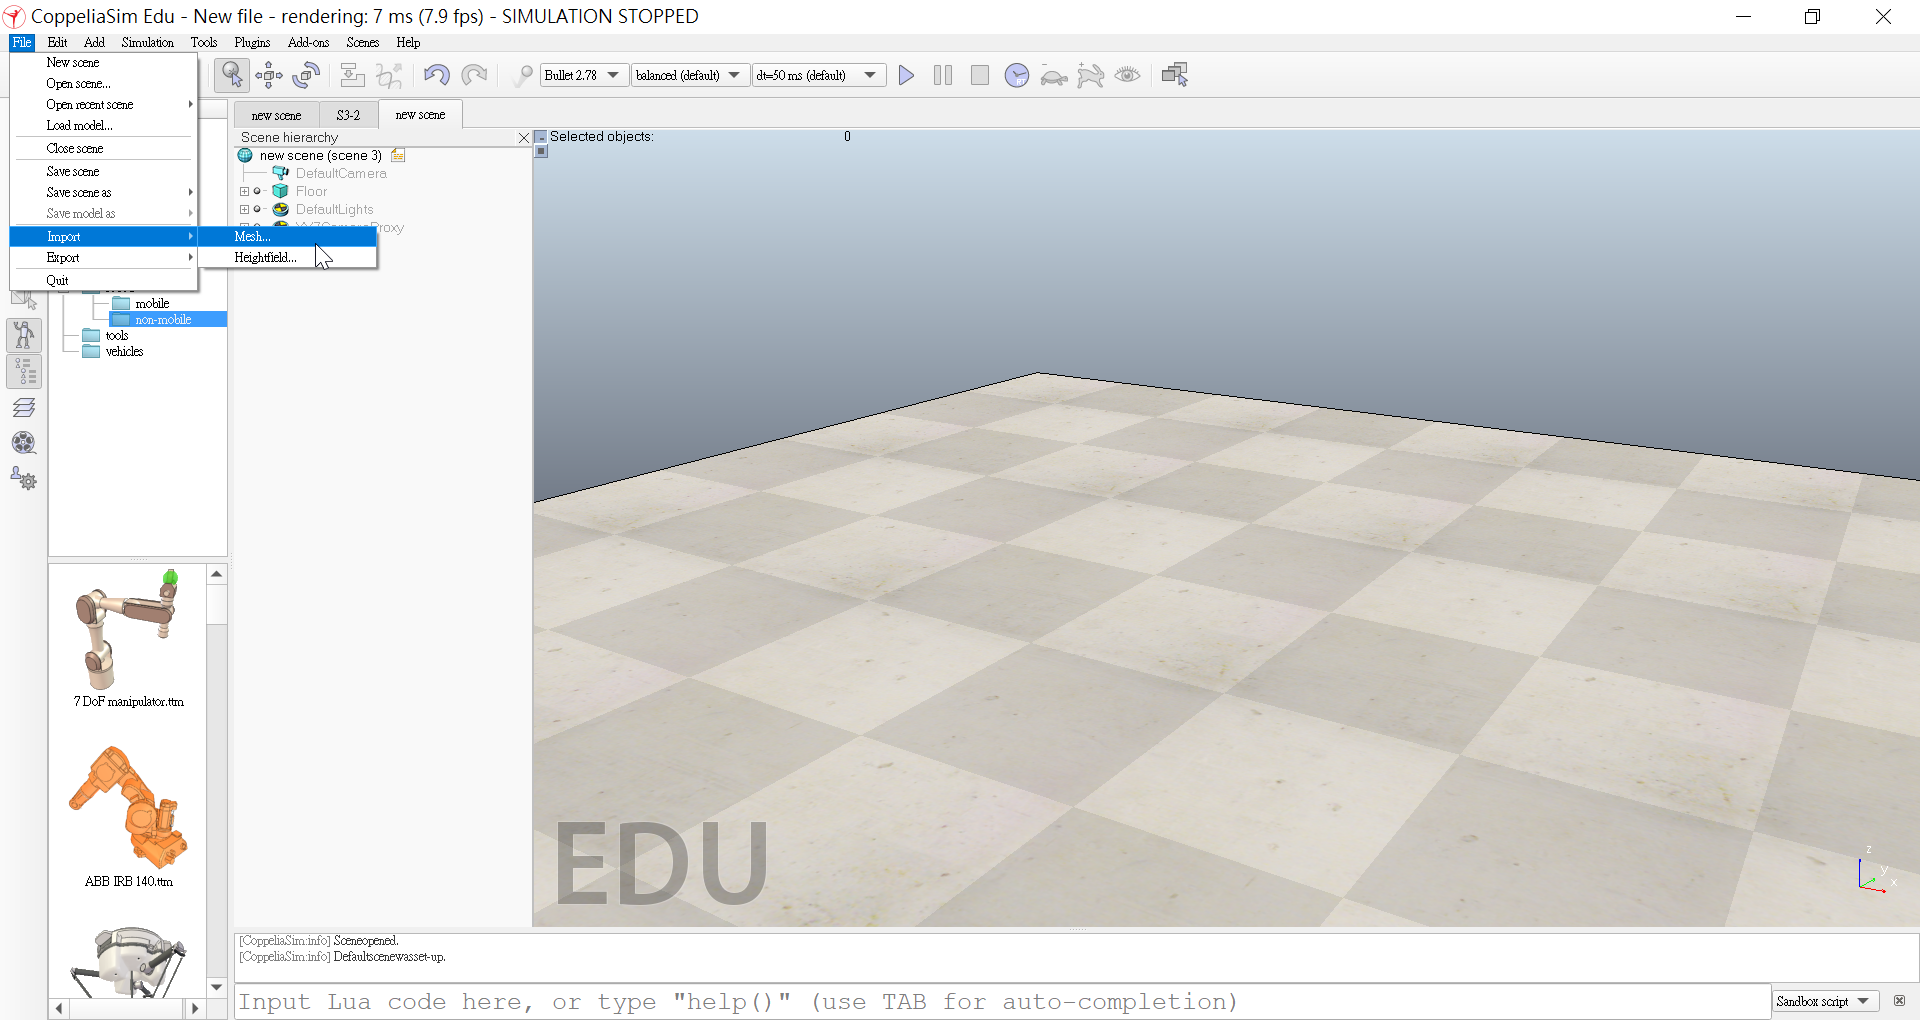Click the assemble/group objects toolbar icon
Viewport: 1920px width, 1020px height.
coord(352,75)
